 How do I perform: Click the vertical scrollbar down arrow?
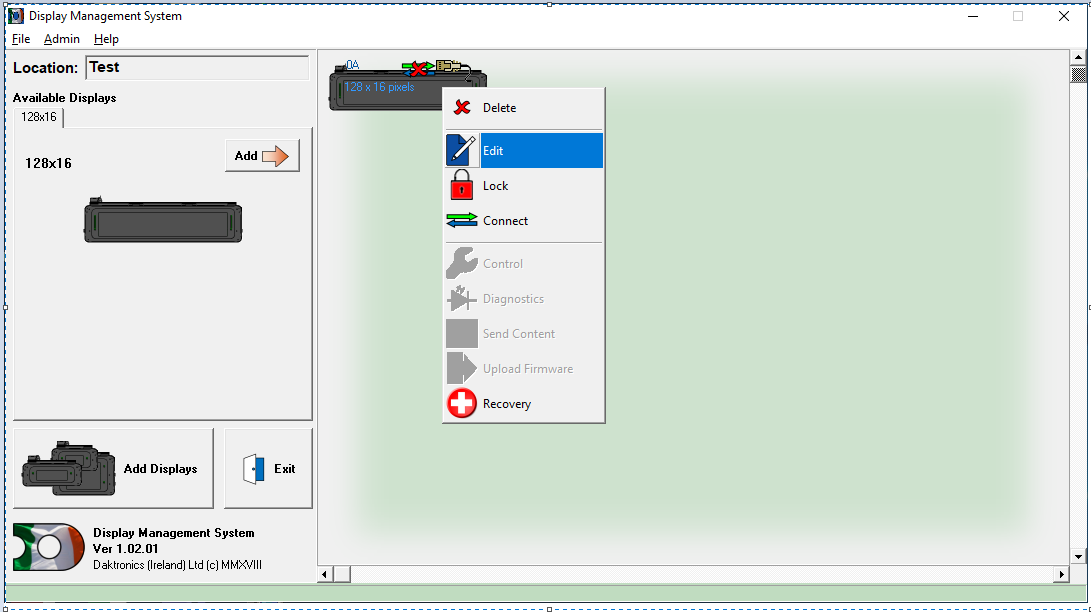(x=1079, y=556)
